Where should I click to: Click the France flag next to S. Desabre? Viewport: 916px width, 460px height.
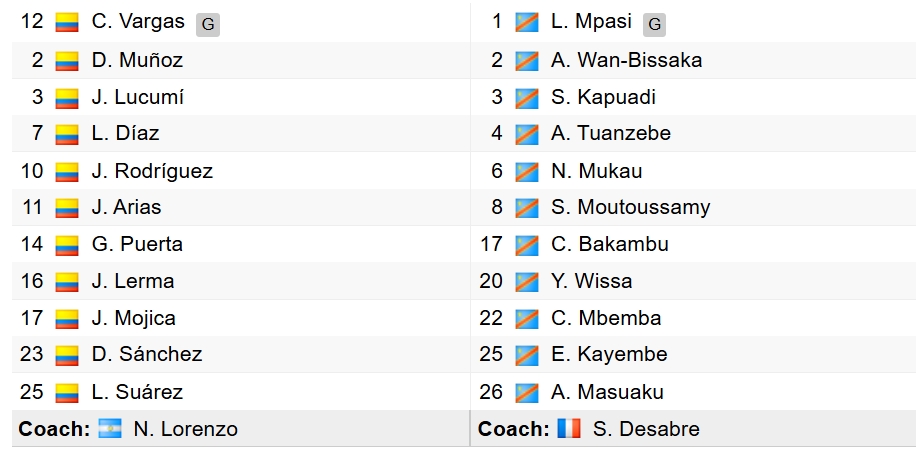coord(569,428)
